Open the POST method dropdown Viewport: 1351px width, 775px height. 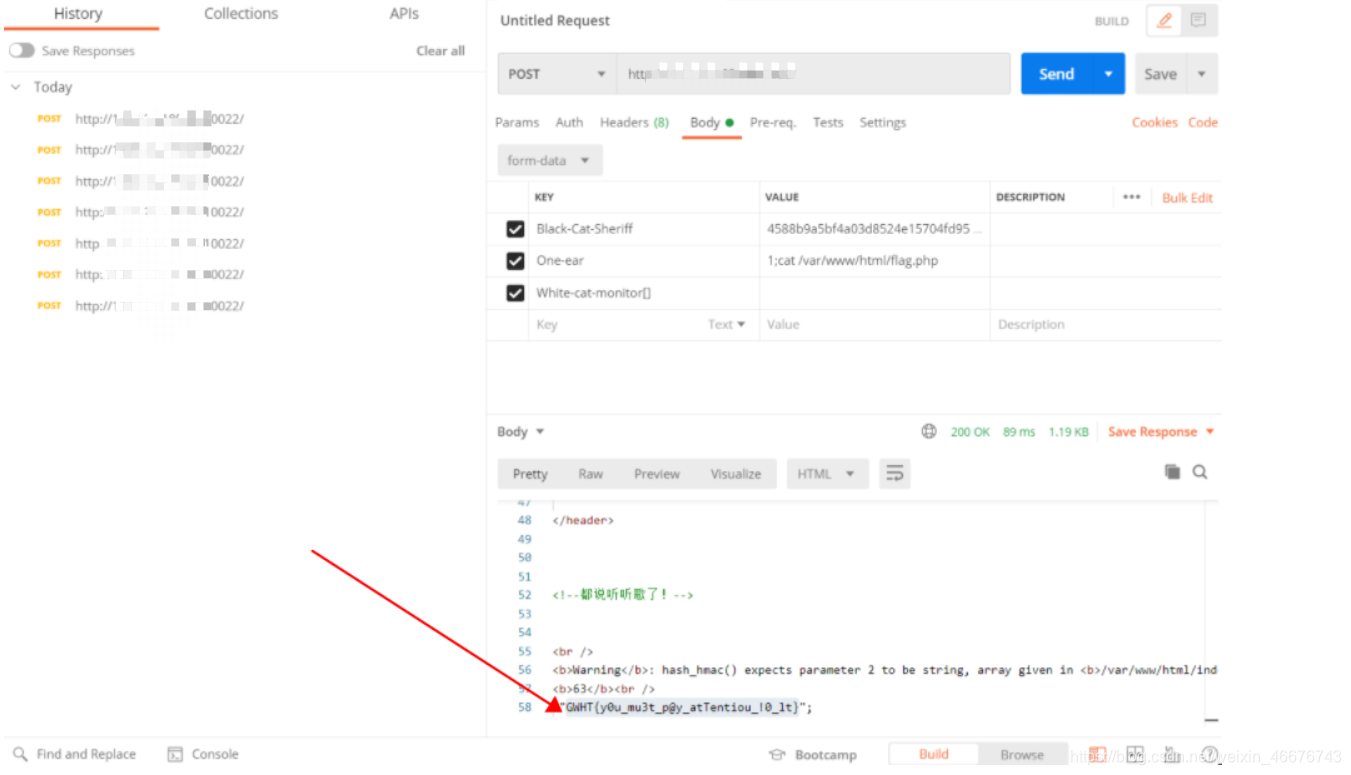(x=557, y=74)
